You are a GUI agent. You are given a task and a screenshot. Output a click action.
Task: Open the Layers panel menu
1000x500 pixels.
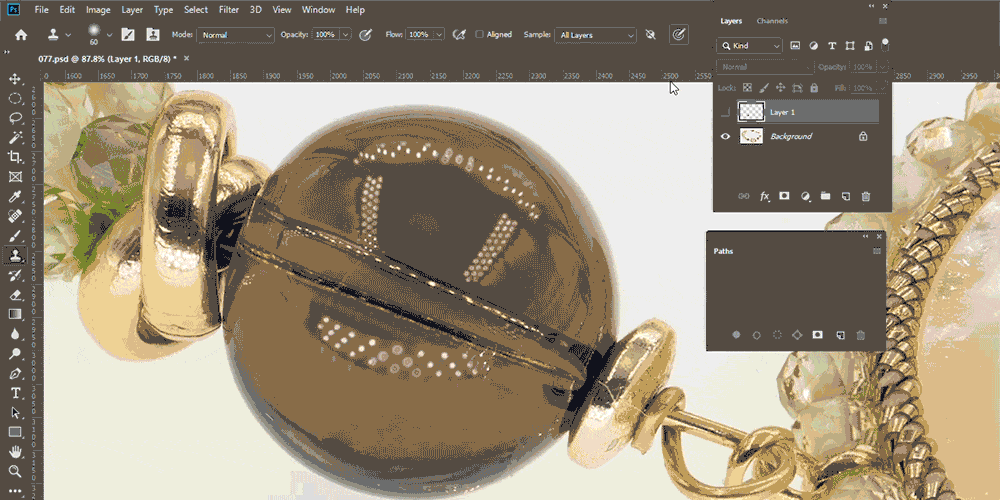click(x=883, y=21)
